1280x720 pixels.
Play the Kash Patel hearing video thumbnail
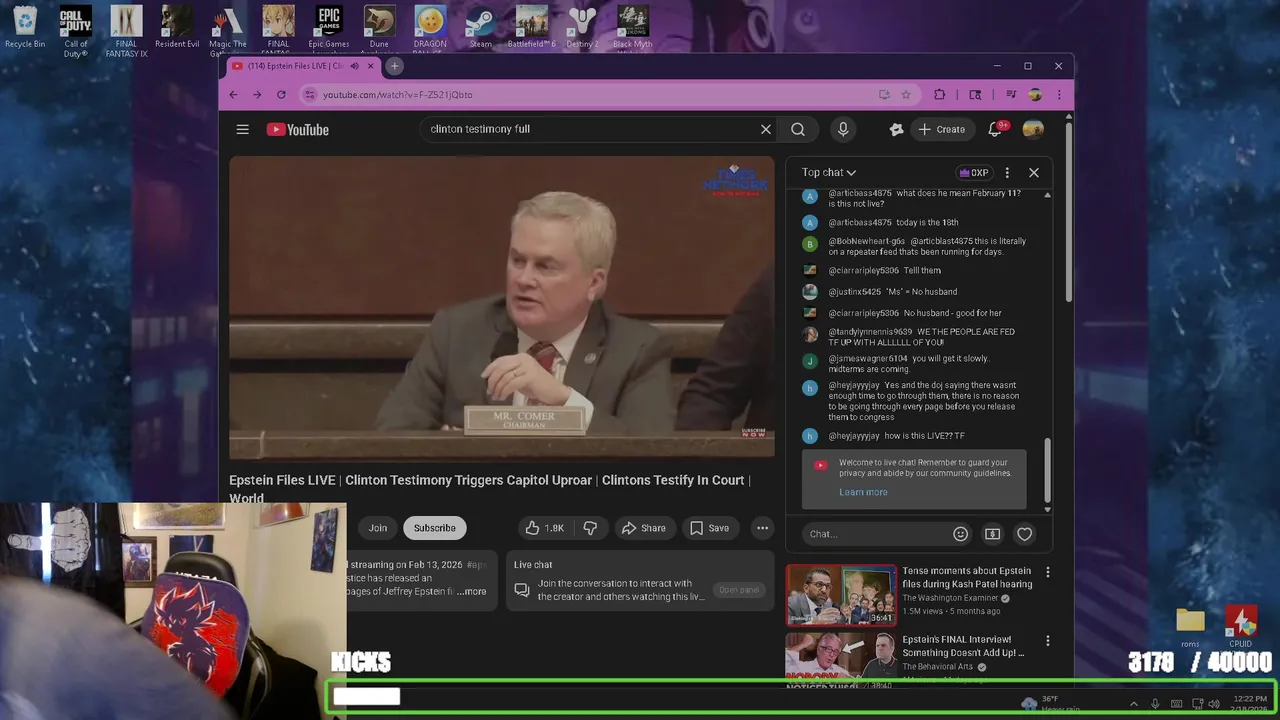[841, 595]
